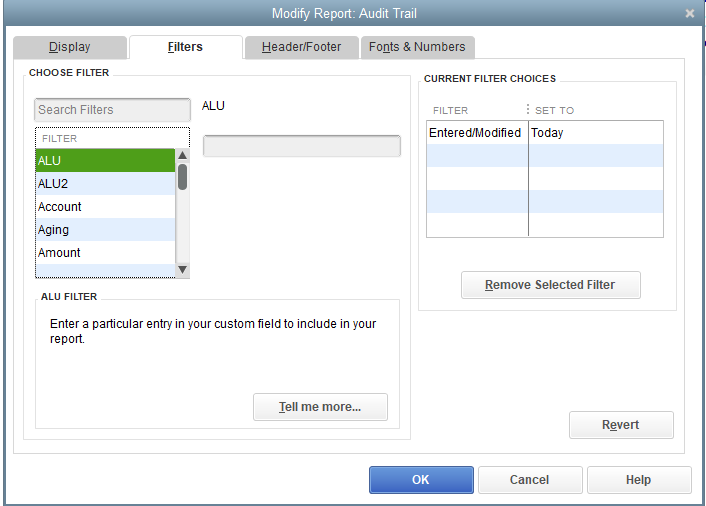This screenshot has height=506, width=706.
Task: Choose the Account filter
Action: 105,207
